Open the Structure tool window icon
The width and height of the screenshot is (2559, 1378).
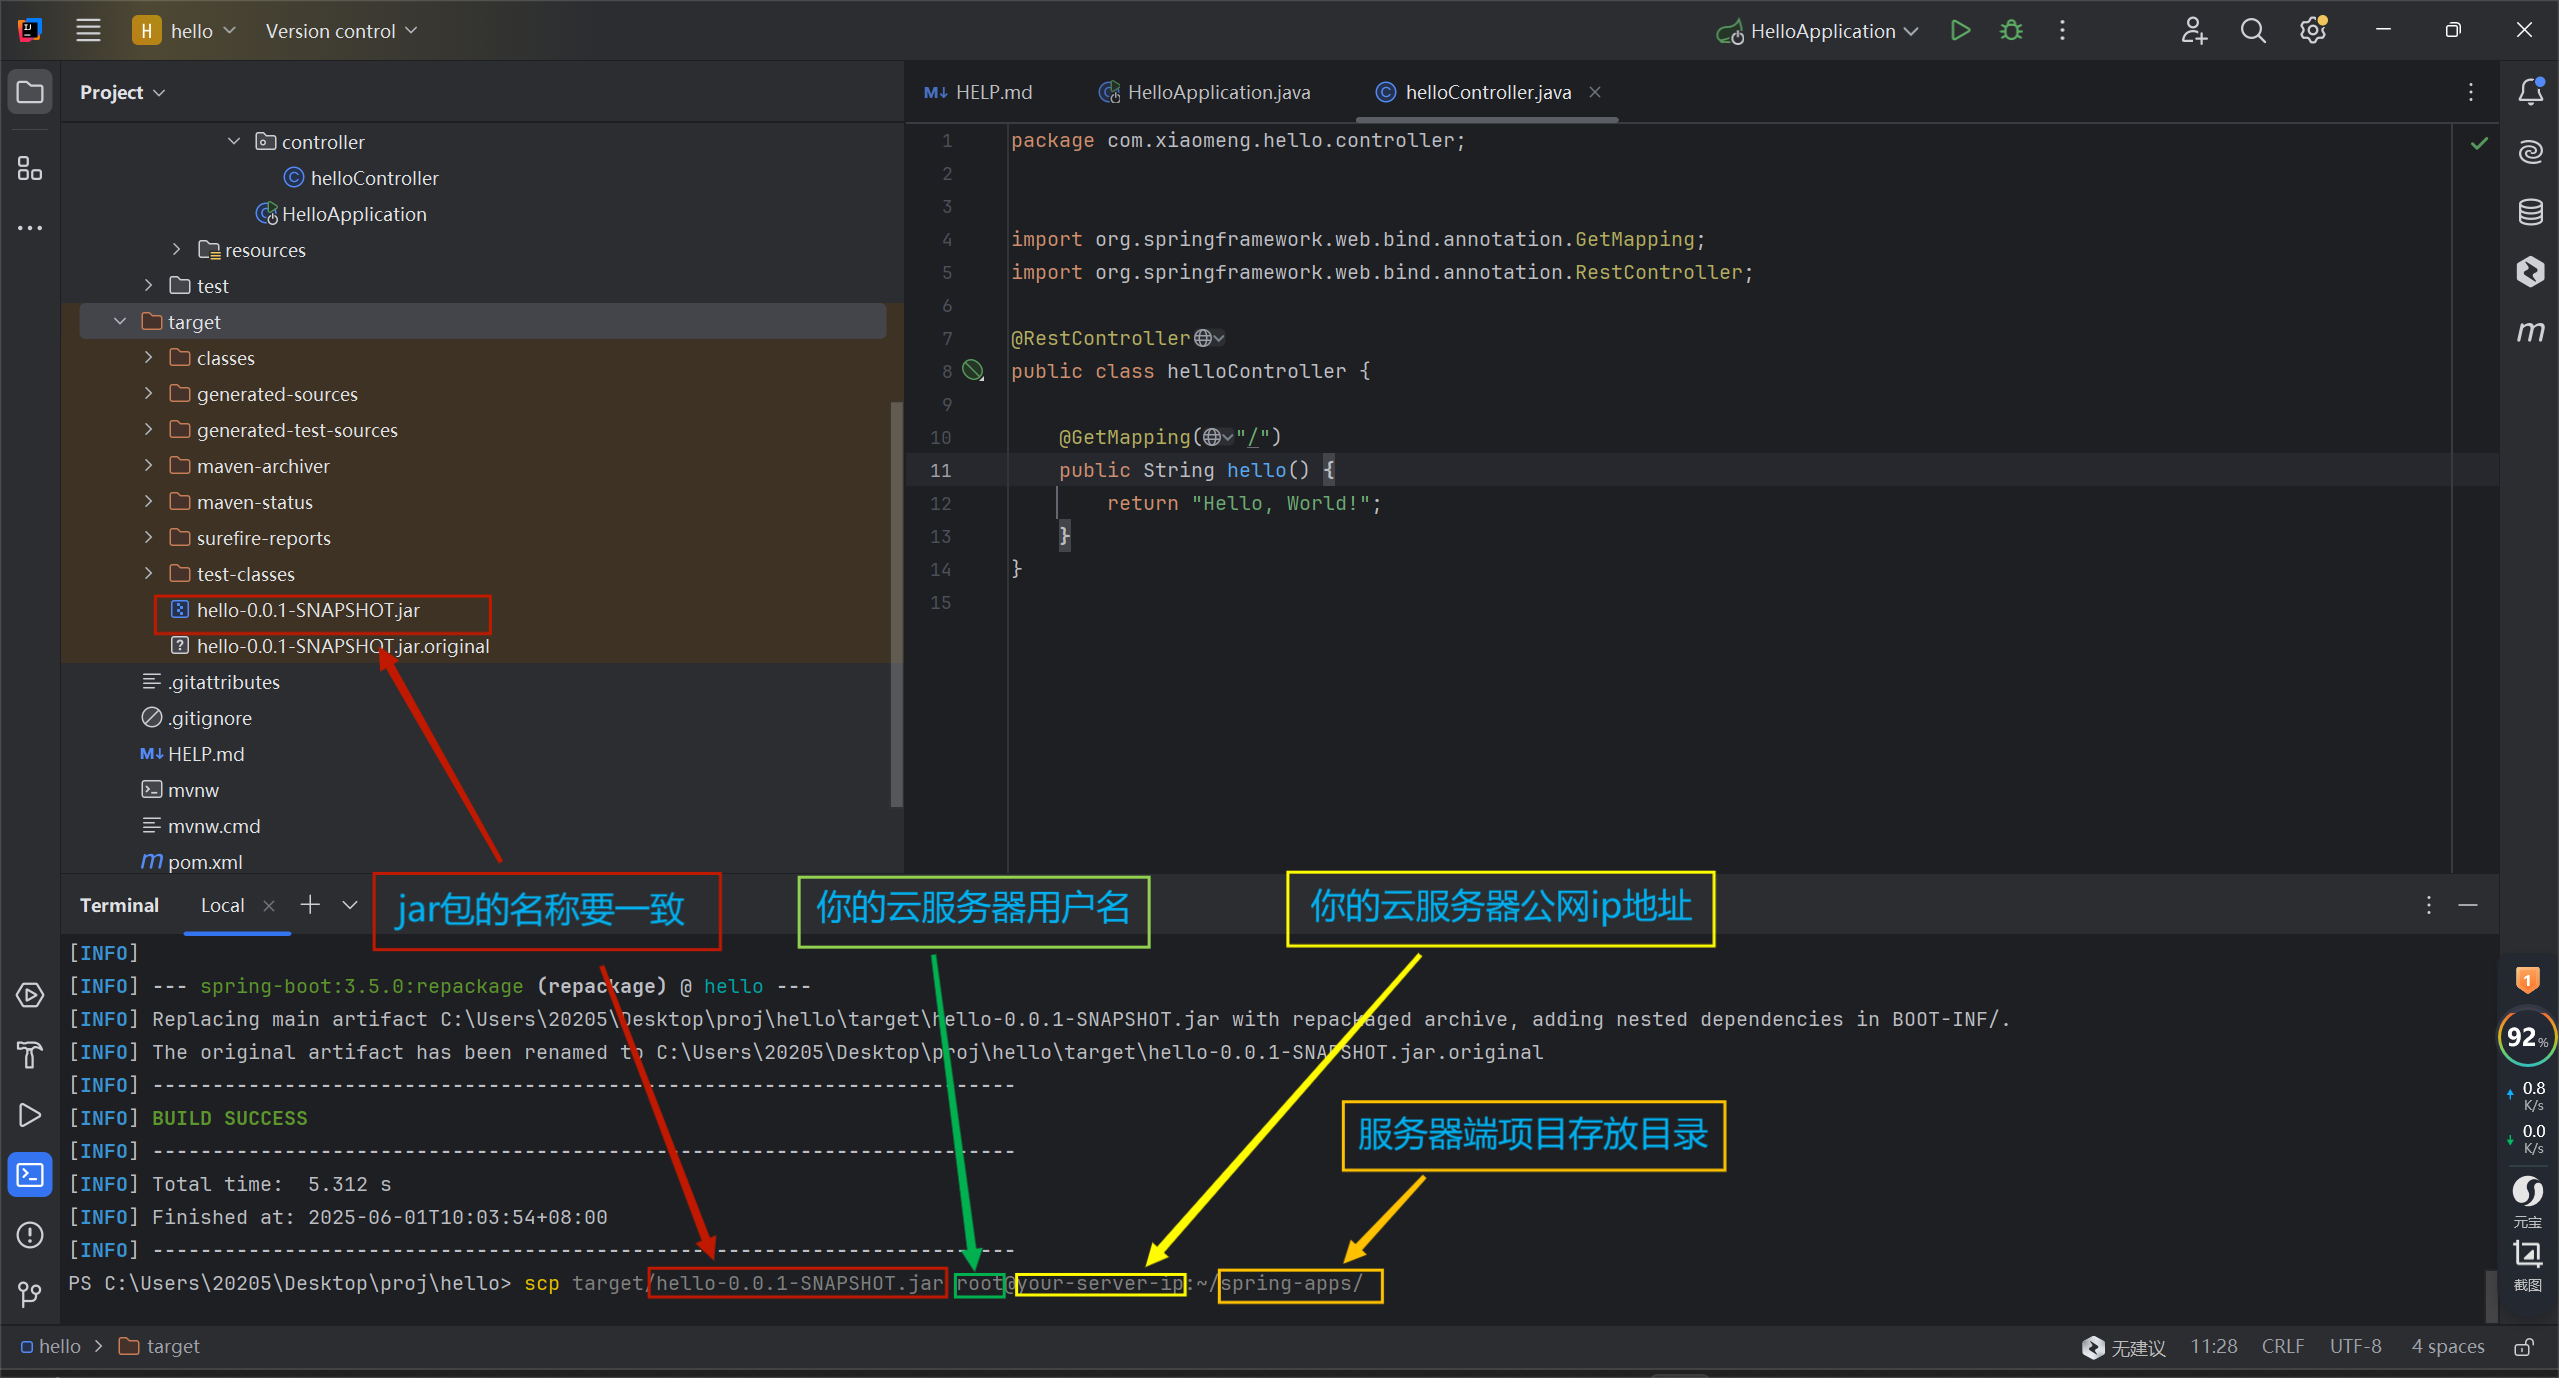pyautogui.click(x=30, y=168)
